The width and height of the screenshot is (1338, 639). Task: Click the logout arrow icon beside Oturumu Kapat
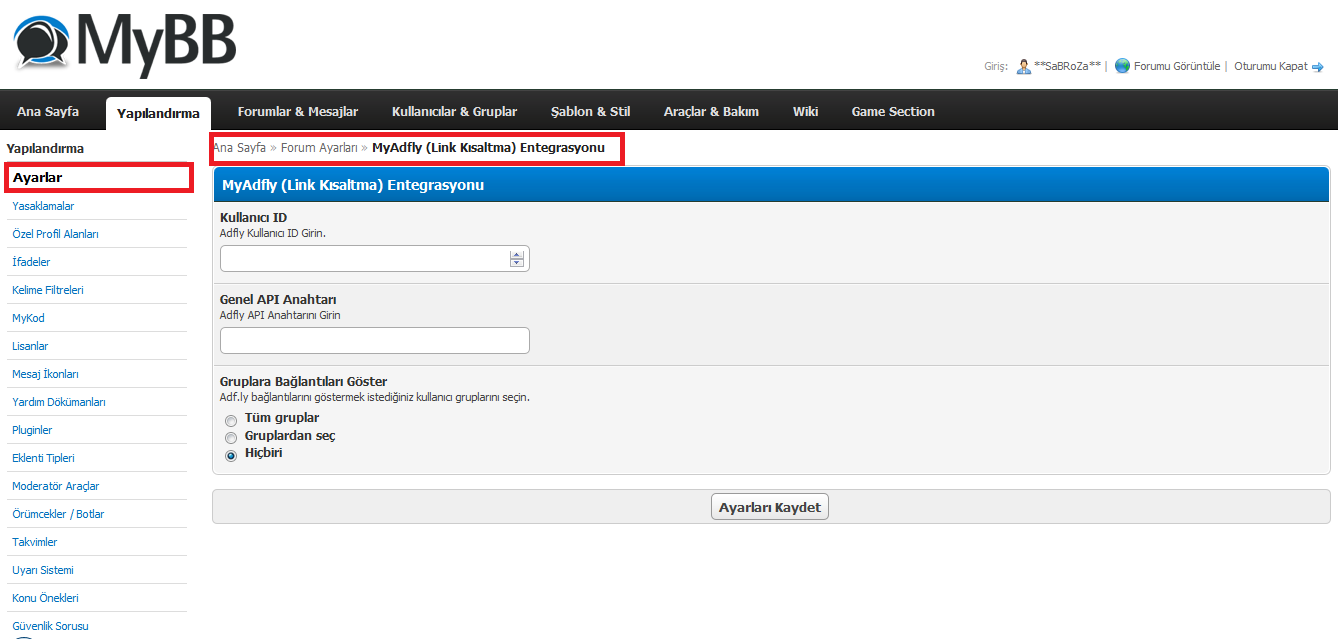tap(1318, 67)
